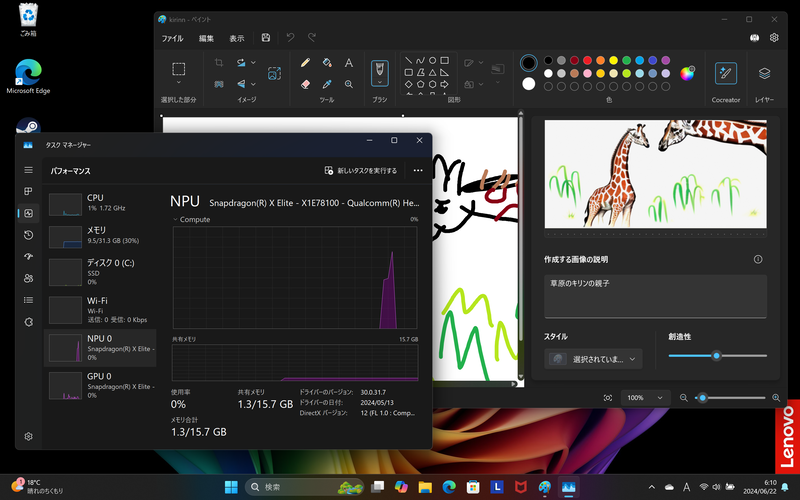800x500 pixels.
Task: Click the Save icon in Paint
Action: pos(266,38)
